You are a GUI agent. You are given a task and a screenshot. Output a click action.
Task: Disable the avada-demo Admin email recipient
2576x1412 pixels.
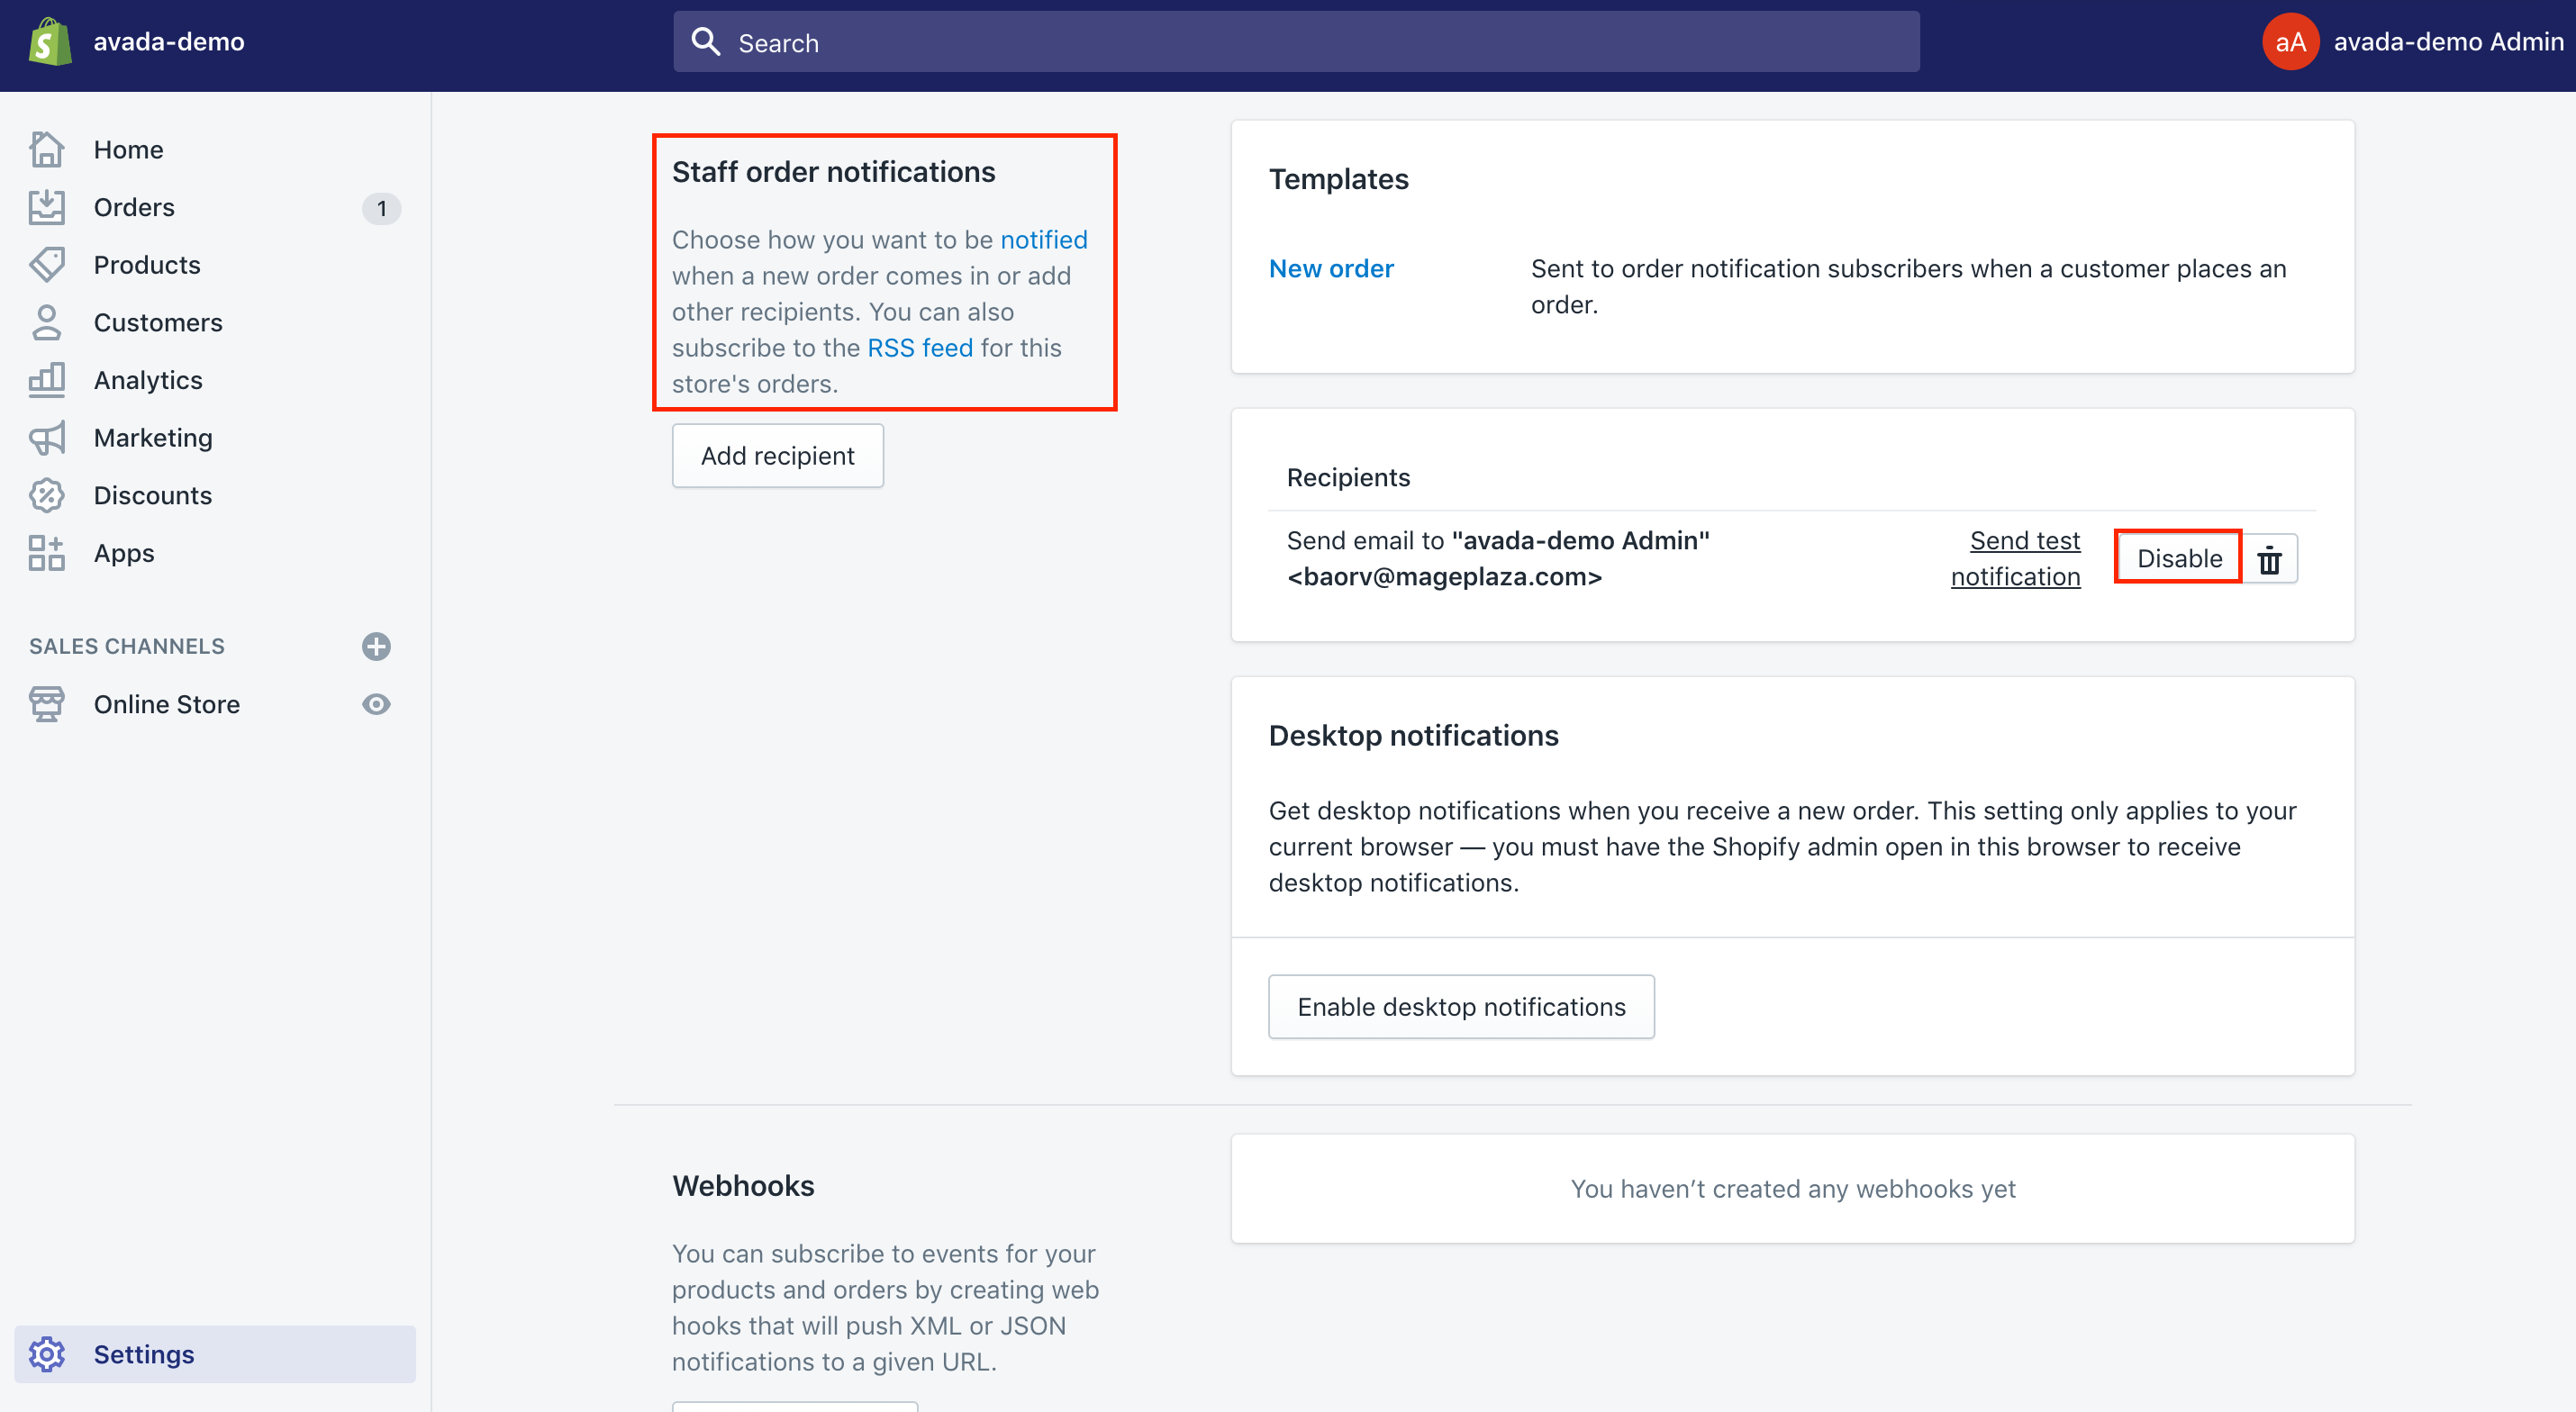click(x=2178, y=557)
